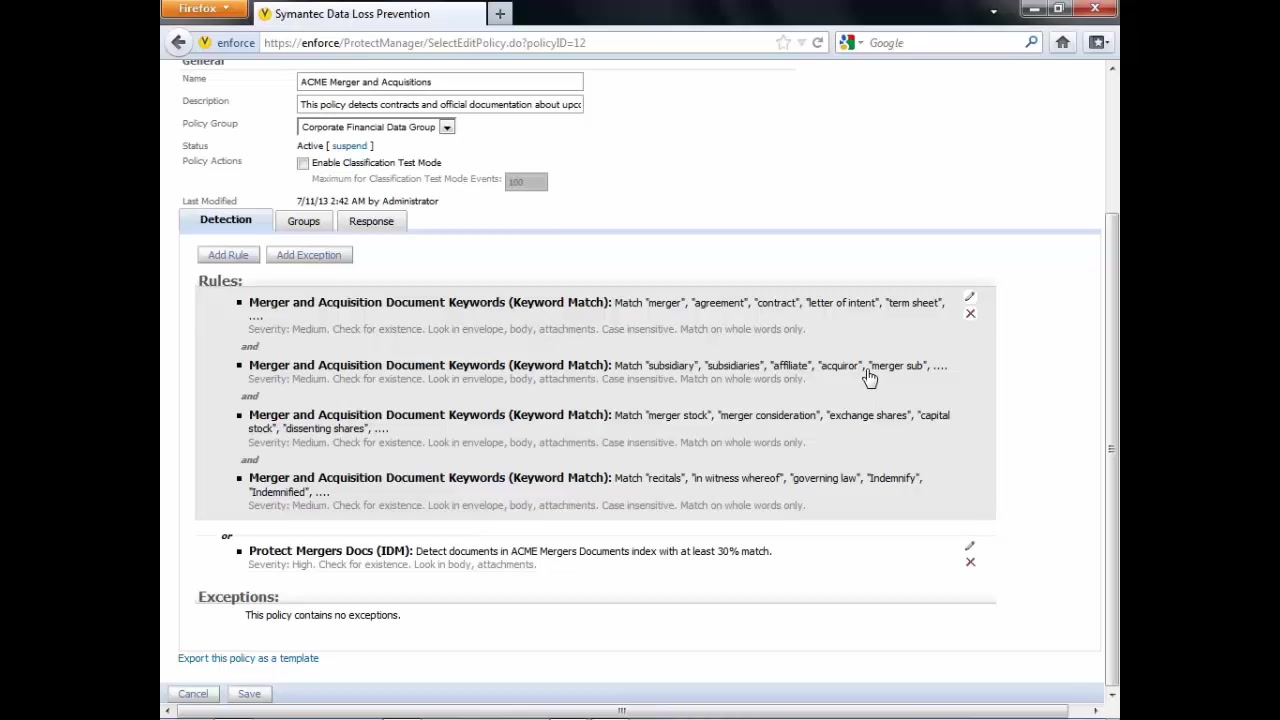Viewport: 1280px width, 720px height.
Task: Go back with the browser back arrow
Action: [178, 42]
